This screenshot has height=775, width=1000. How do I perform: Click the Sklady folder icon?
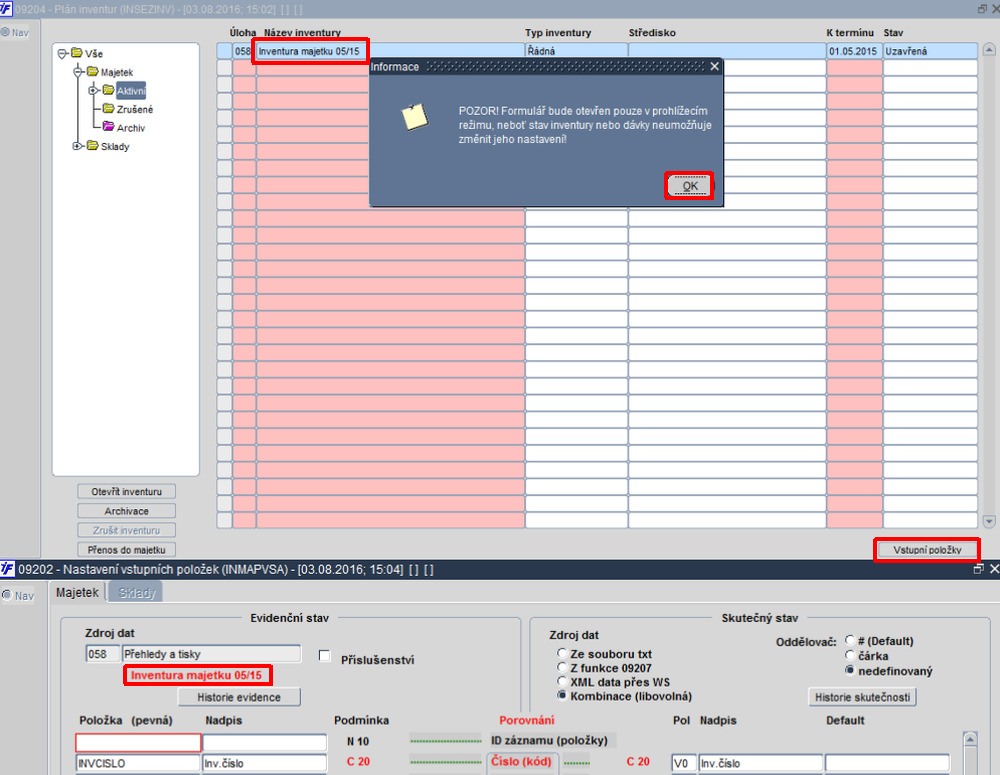[x=92, y=145]
